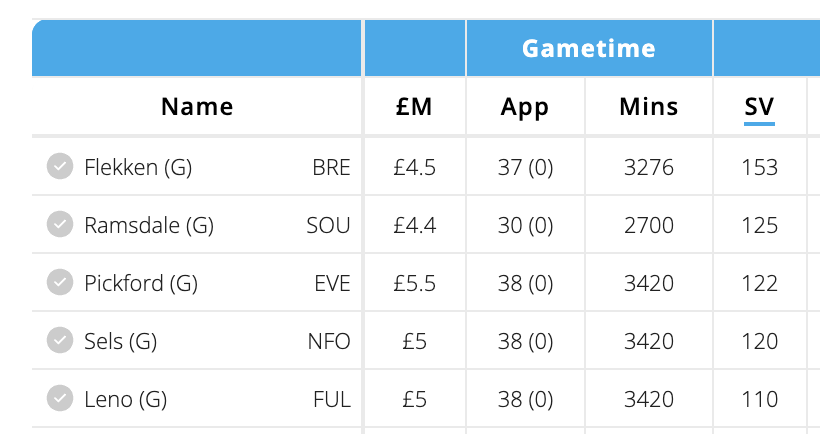Select the Gametime column group header
This screenshot has height=434, width=820.
[589, 48]
